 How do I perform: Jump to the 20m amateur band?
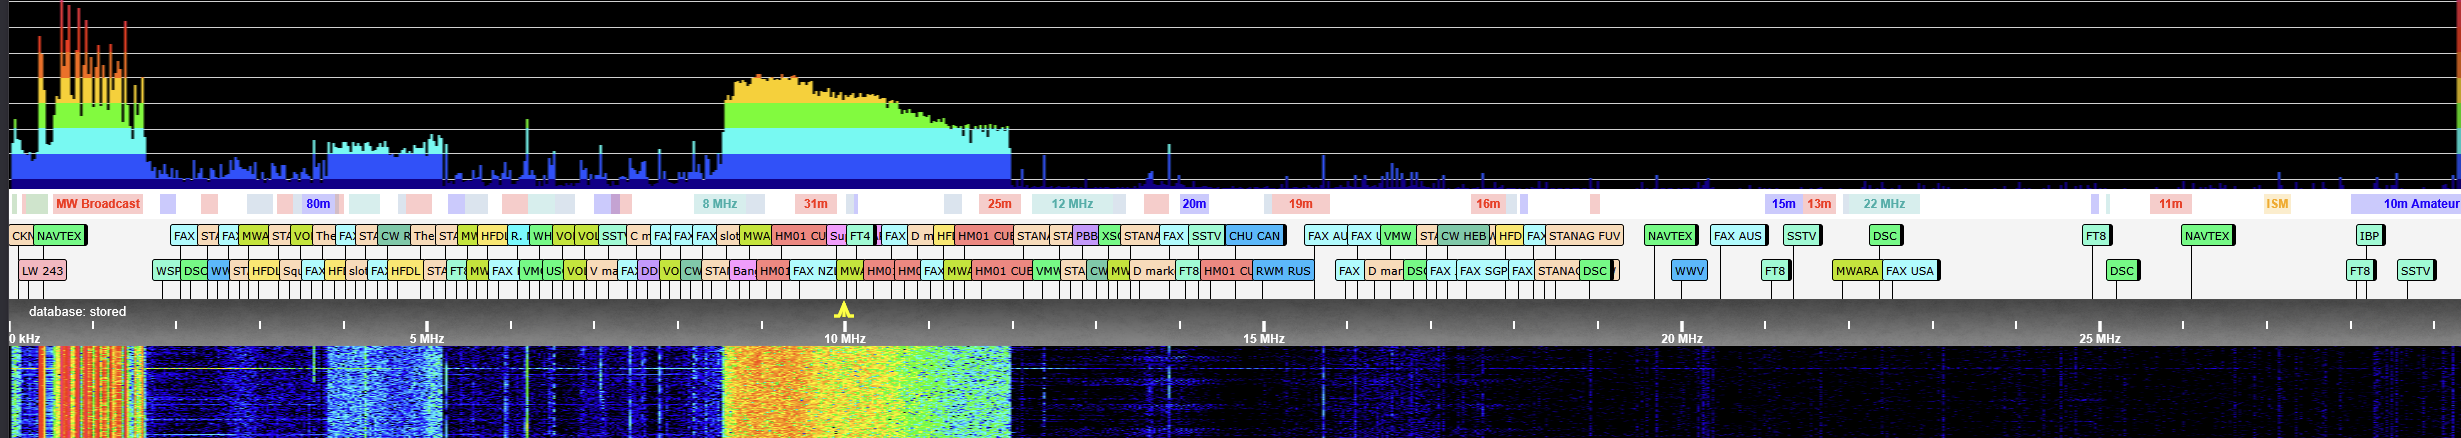point(1194,204)
